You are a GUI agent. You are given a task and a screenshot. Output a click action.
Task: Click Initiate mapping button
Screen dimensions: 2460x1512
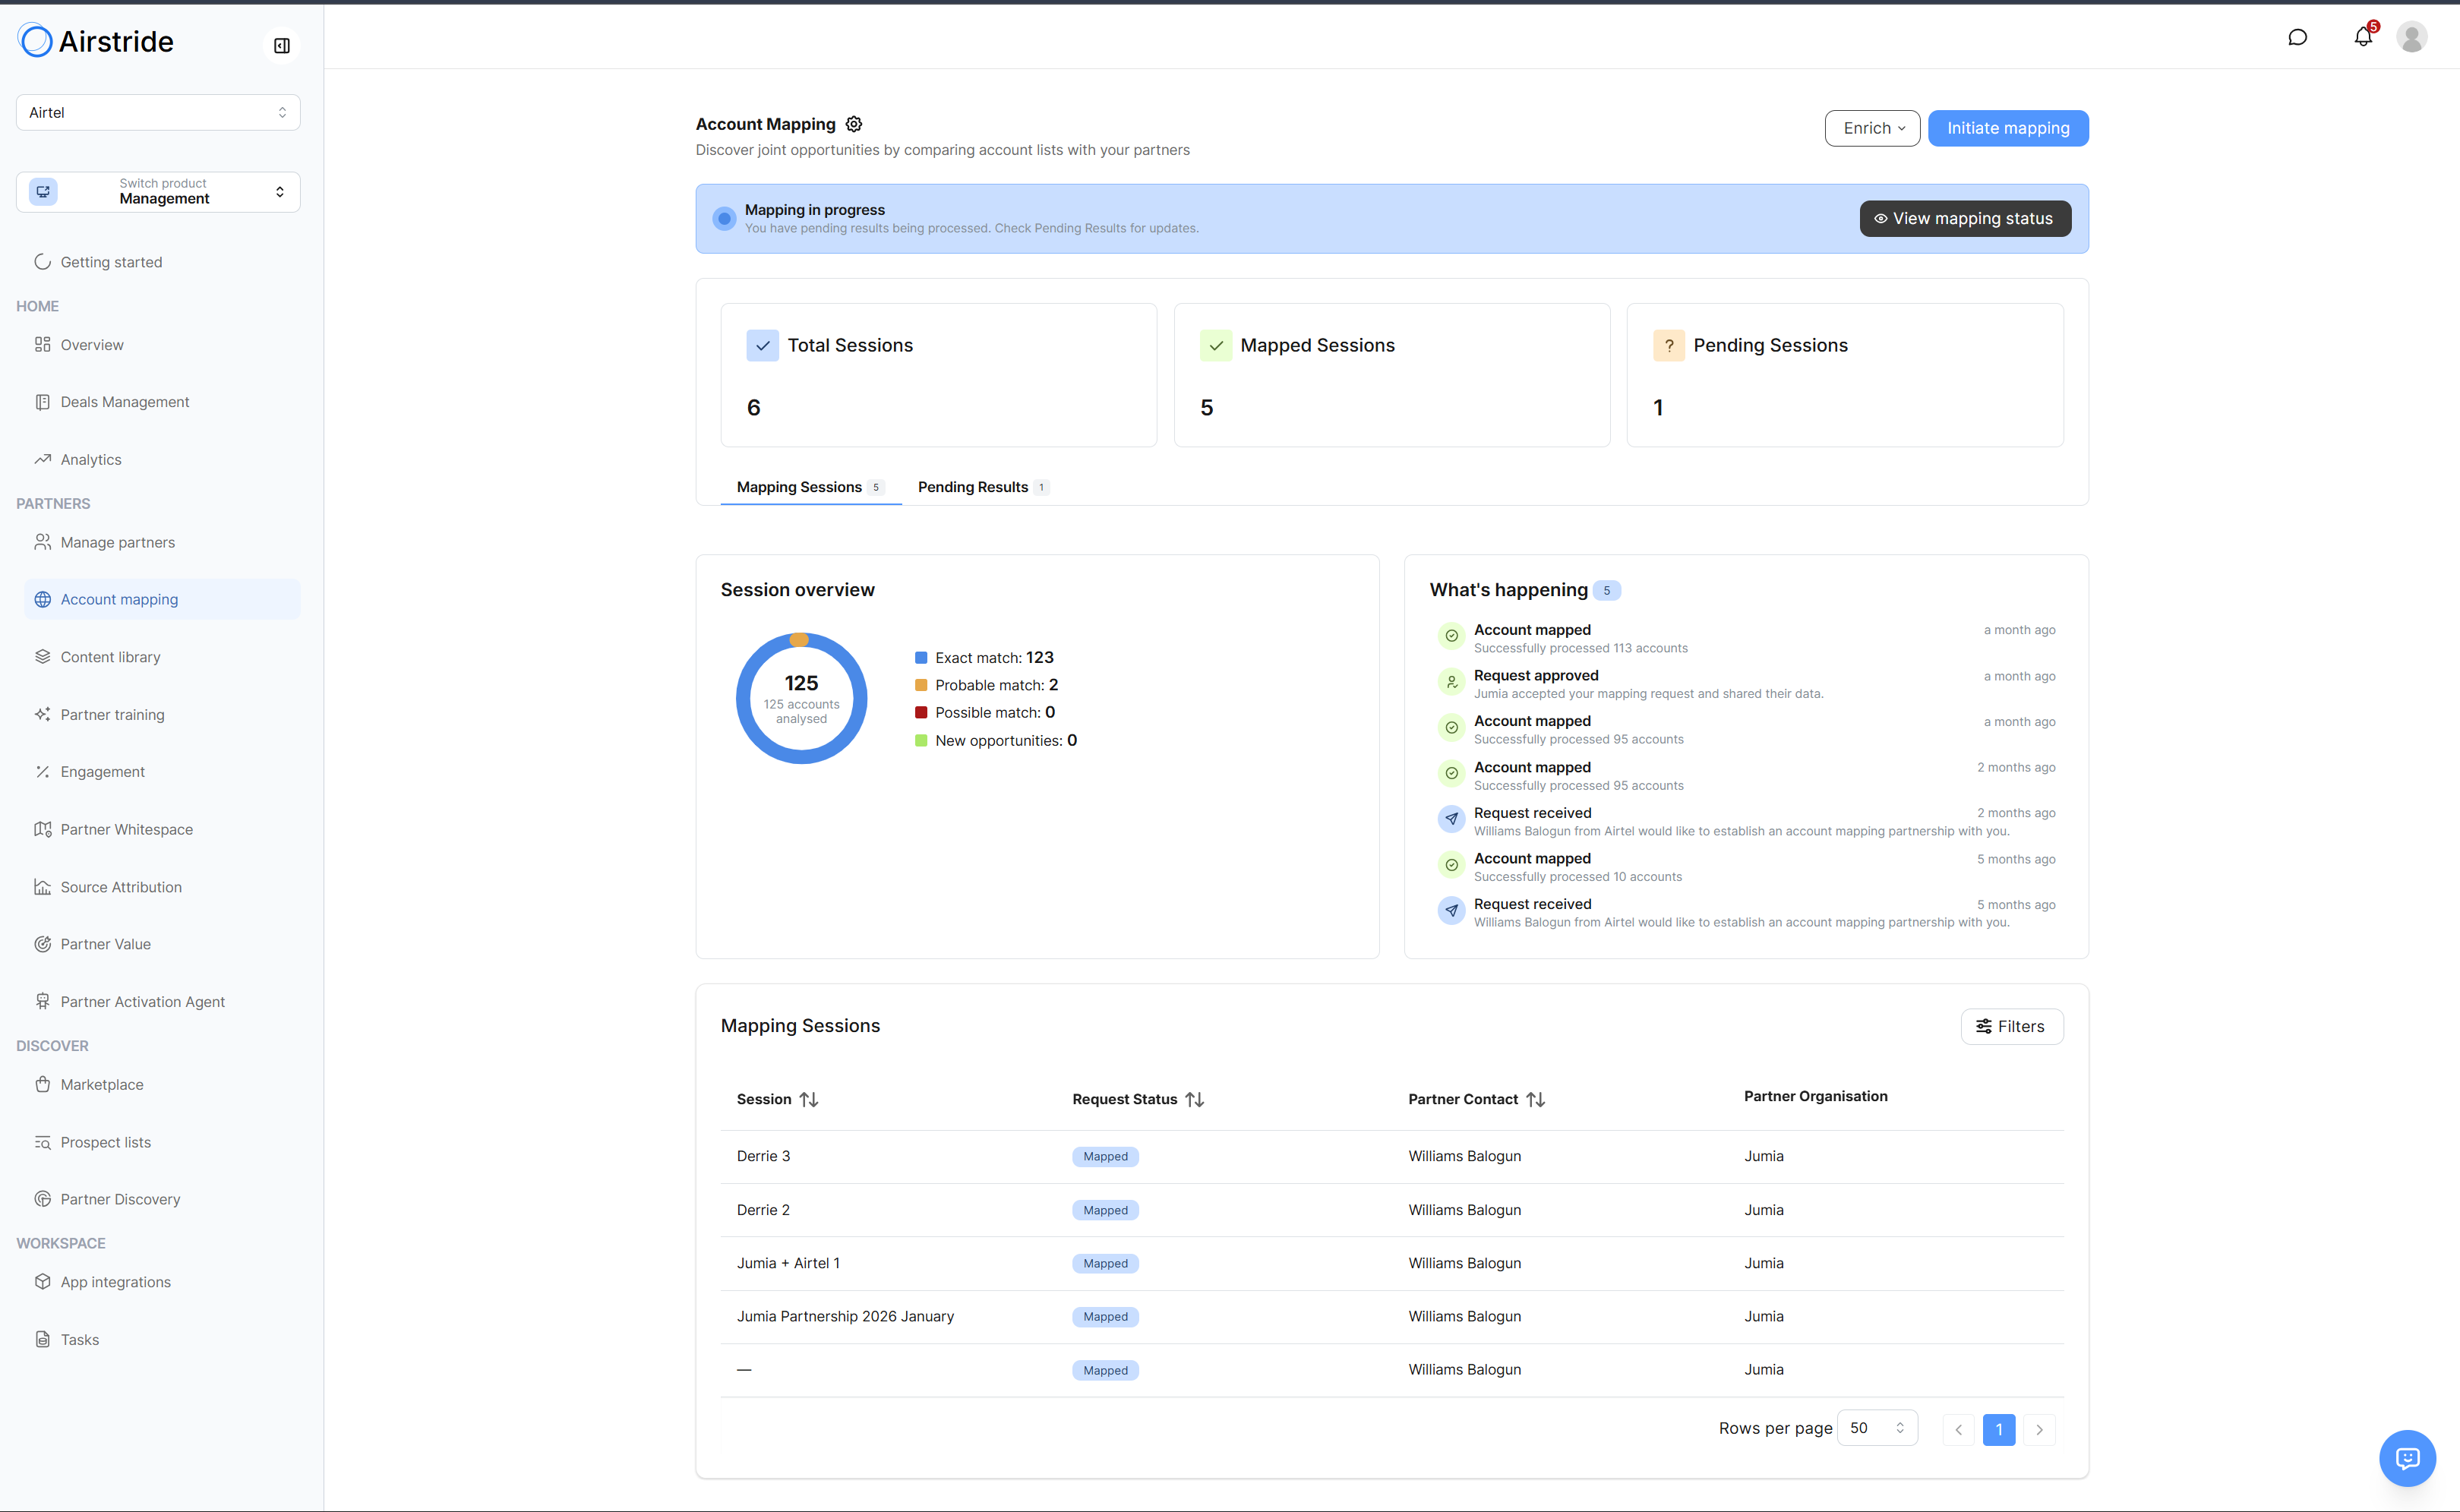click(2008, 128)
